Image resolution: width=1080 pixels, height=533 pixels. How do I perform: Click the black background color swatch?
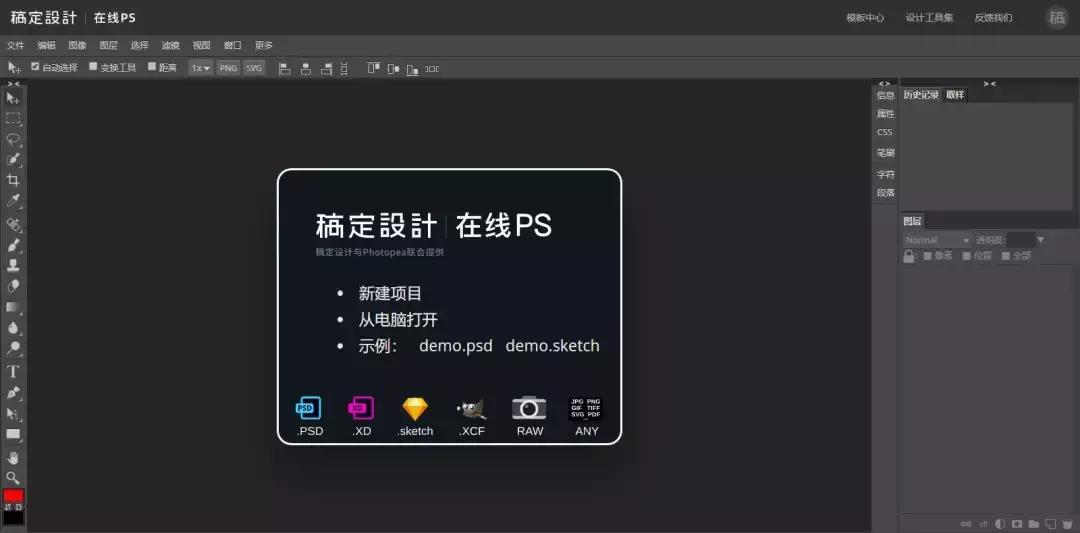[x=13, y=516]
